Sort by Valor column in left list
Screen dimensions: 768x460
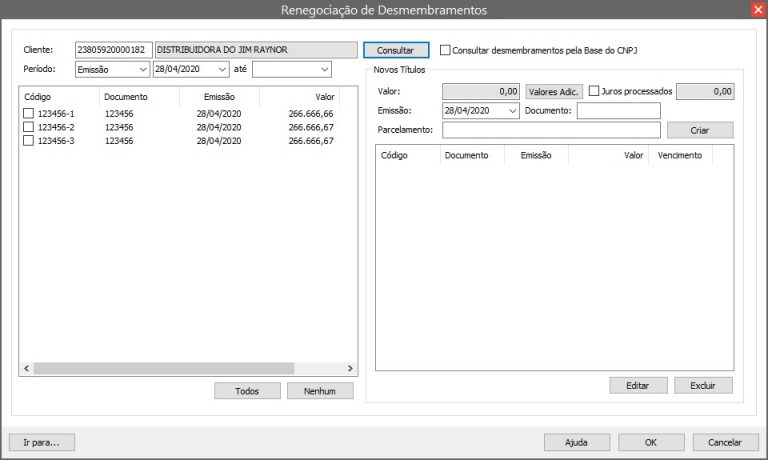(x=299, y=97)
